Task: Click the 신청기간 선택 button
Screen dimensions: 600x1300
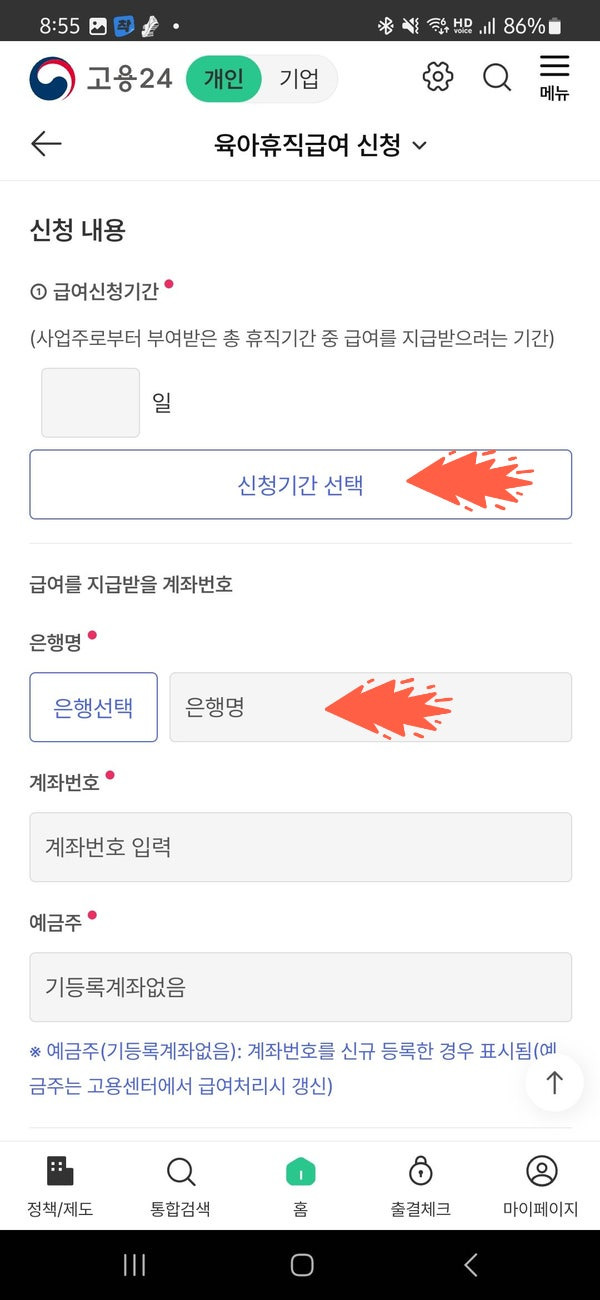Action: click(x=301, y=485)
